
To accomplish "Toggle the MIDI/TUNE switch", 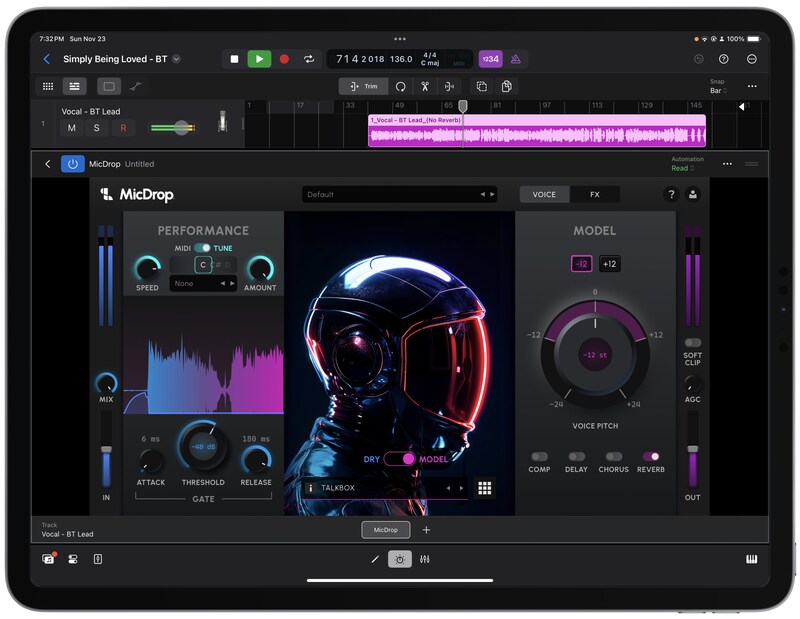I will pyautogui.click(x=202, y=248).
